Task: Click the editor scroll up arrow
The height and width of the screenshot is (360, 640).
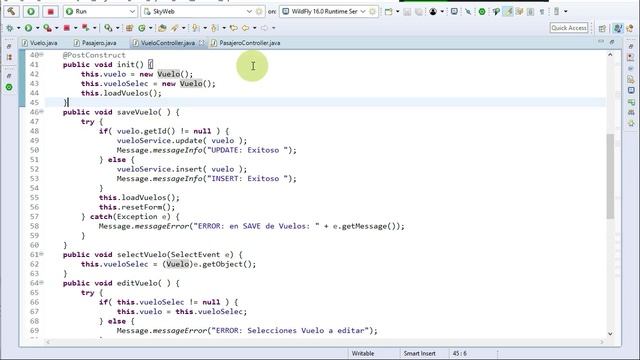Action: click(x=610, y=55)
